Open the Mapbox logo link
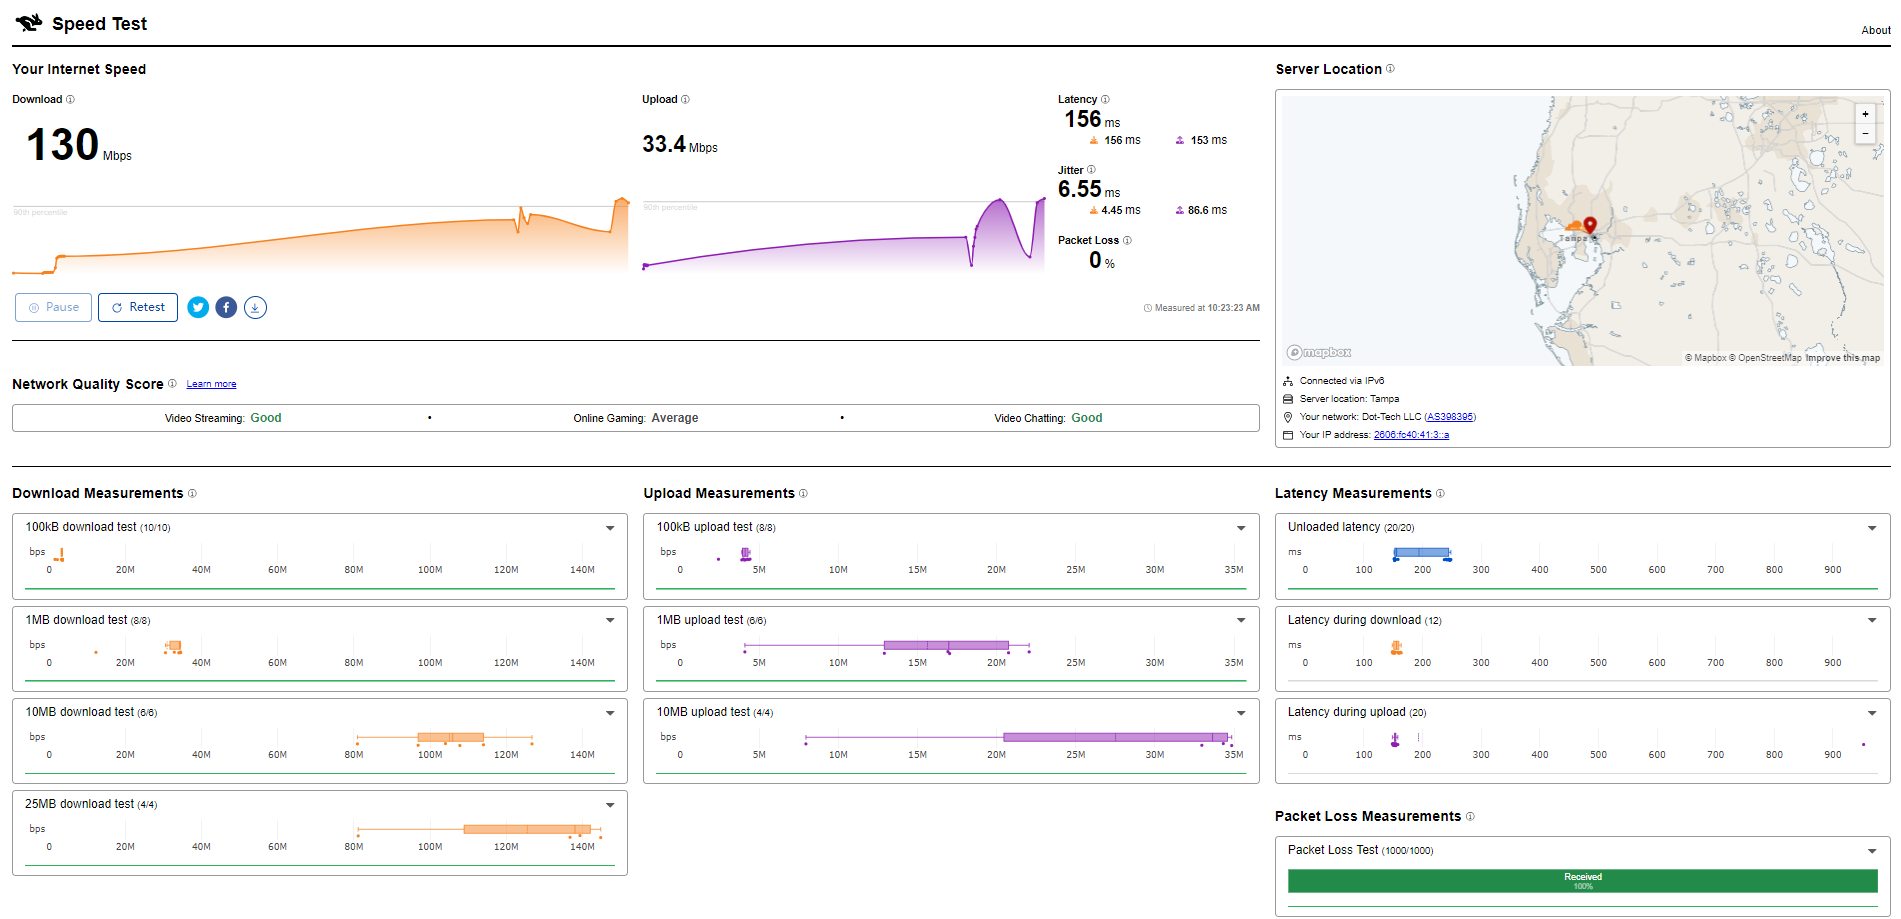 [1319, 352]
